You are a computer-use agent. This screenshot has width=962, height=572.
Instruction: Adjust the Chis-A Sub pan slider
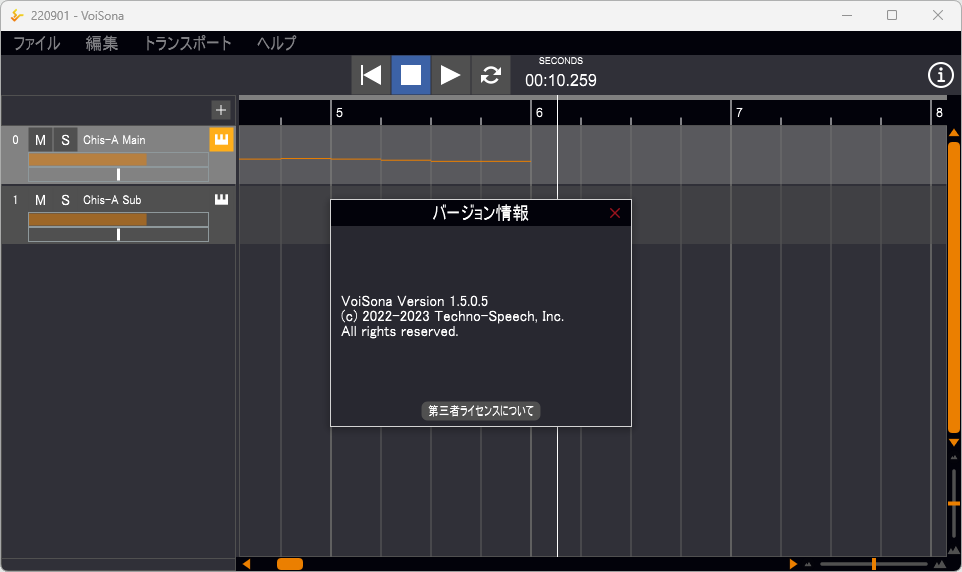(x=118, y=234)
